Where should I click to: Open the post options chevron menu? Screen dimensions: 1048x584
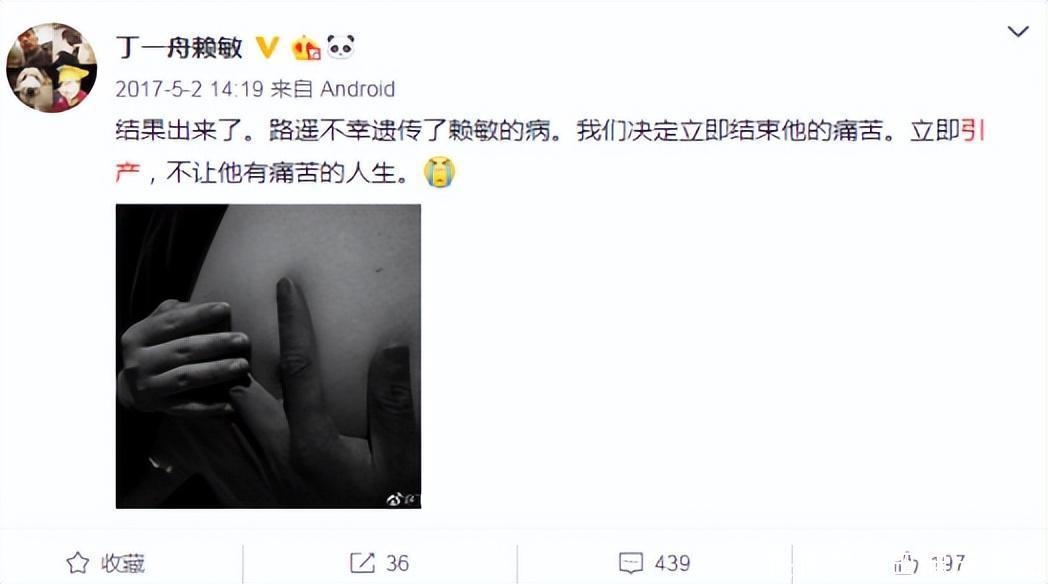pyautogui.click(x=1017, y=31)
